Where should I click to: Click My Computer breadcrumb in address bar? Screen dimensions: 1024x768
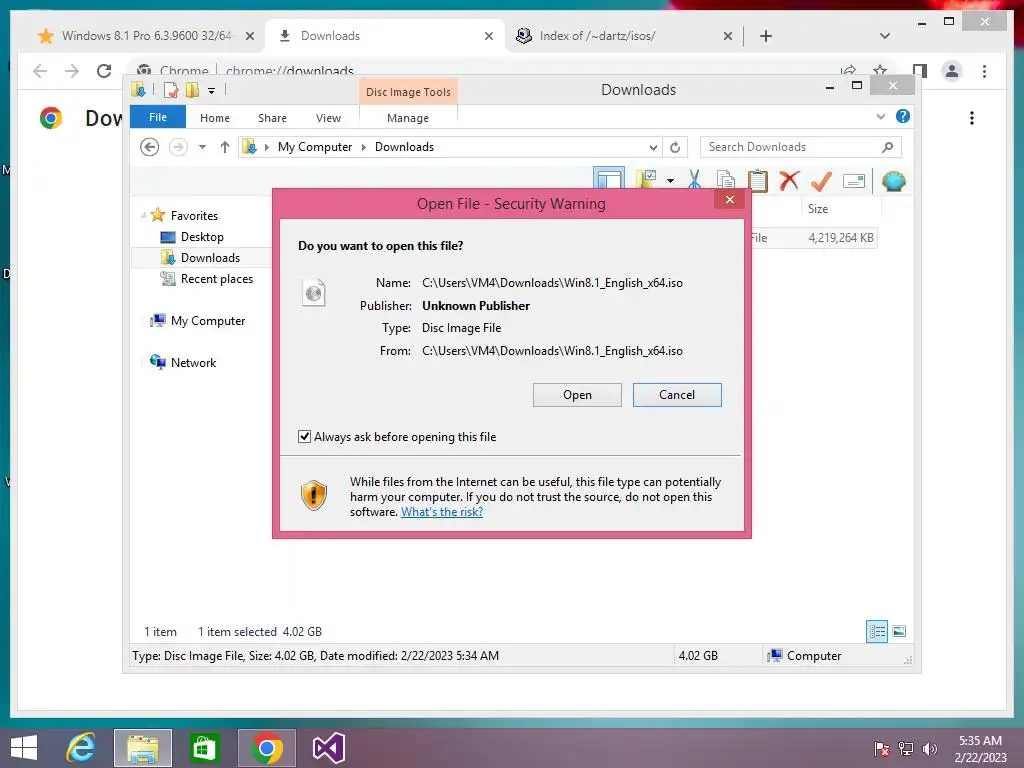(315, 147)
